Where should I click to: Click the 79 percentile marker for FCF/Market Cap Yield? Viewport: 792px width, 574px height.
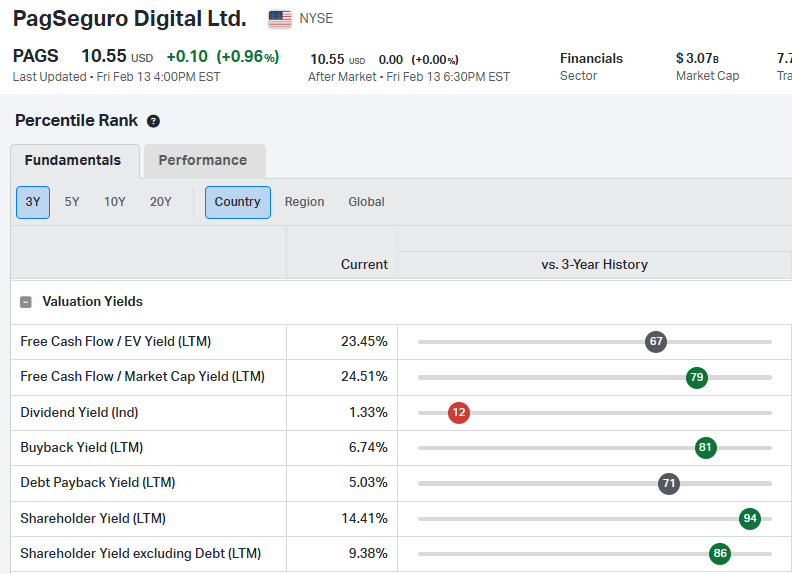pyautogui.click(x=697, y=377)
